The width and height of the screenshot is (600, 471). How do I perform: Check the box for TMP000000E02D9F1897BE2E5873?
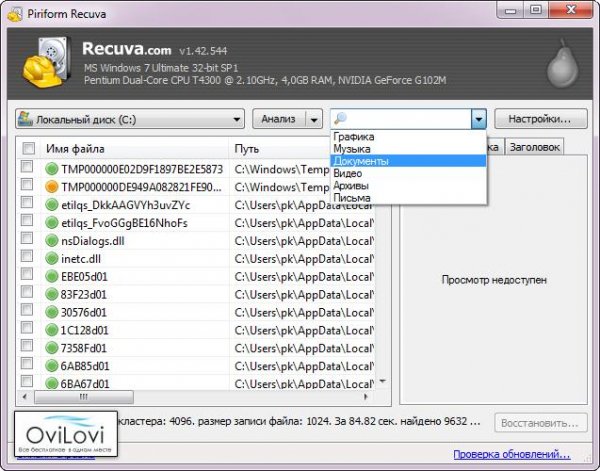(27, 166)
